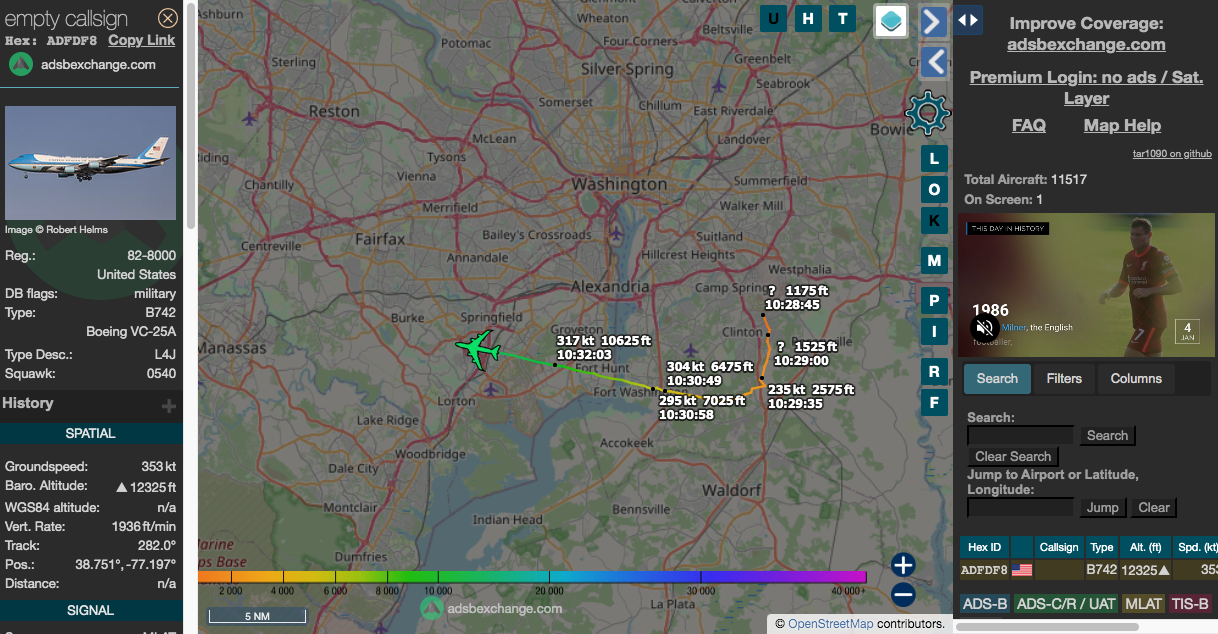Open the map layer selector
1218x634 pixels.
click(891, 20)
